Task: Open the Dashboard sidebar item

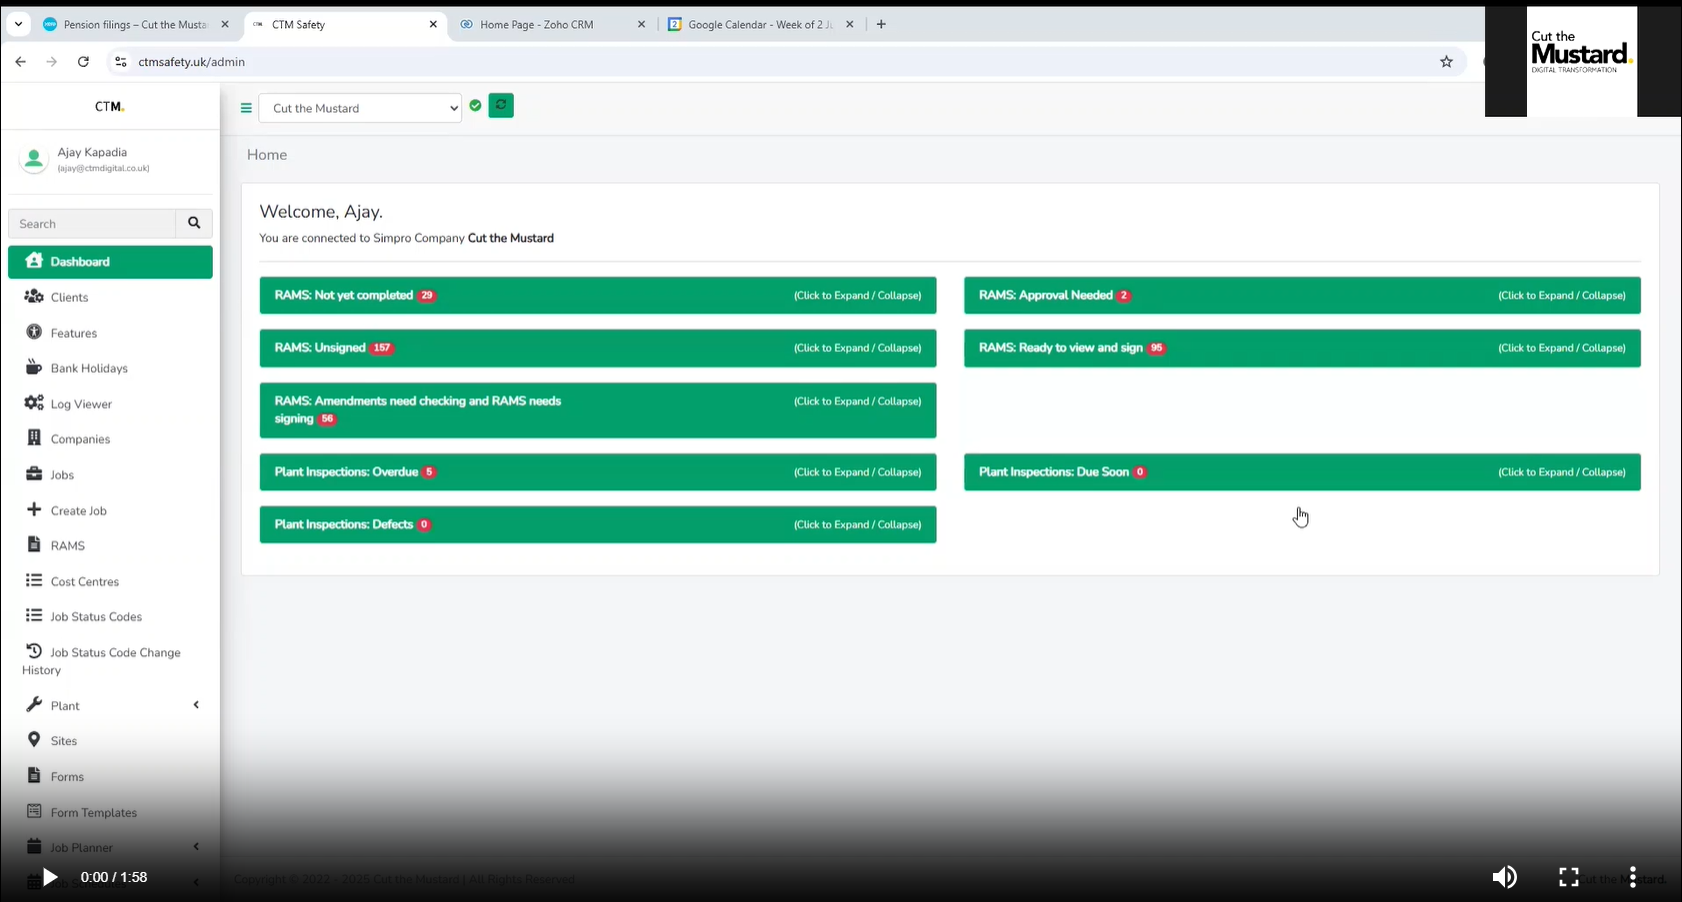Action: click(x=110, y=262)
